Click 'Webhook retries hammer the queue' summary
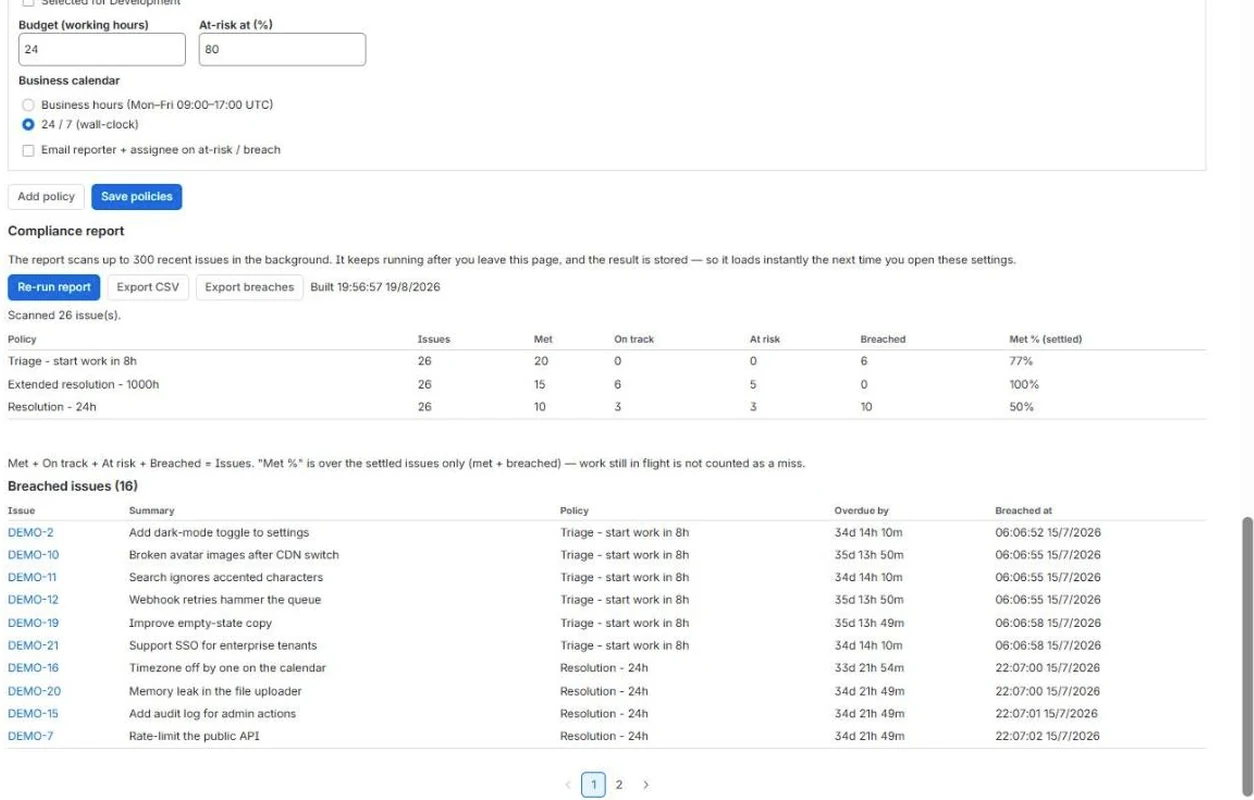The image size is (1254, 800). [x=225, y=600]
